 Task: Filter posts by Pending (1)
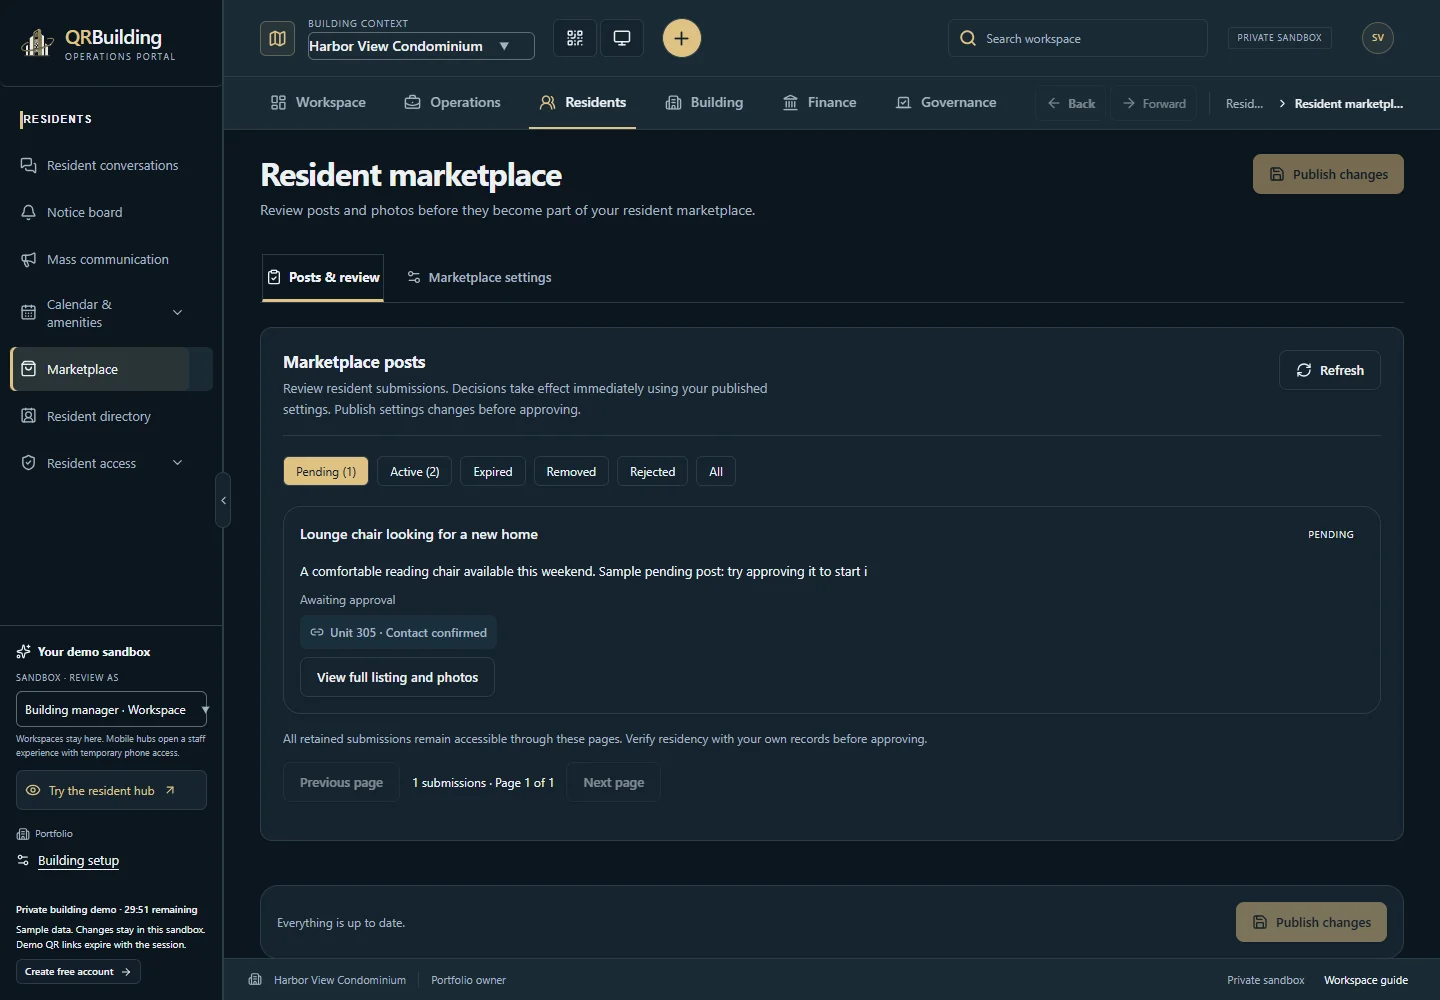pyautogui.click(x=326, y=472)
